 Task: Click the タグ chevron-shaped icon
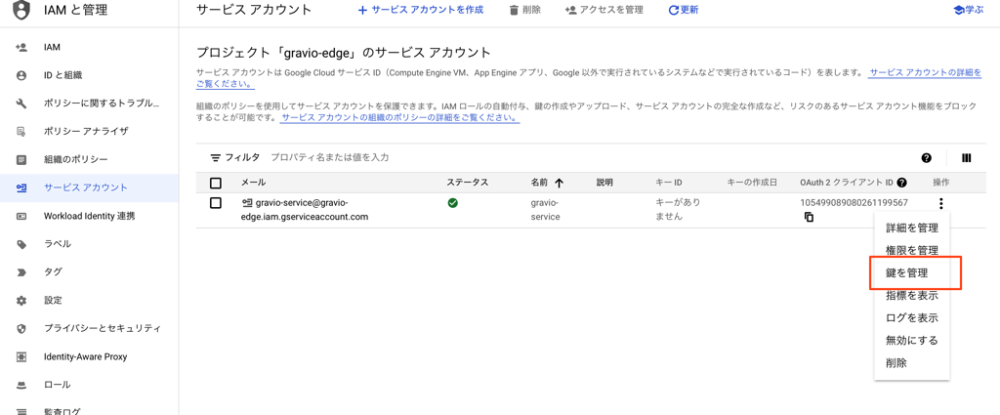(x=21, y=272)
